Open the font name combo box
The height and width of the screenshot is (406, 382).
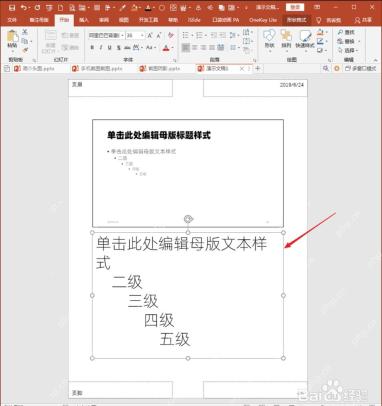[x=107, y=35]
